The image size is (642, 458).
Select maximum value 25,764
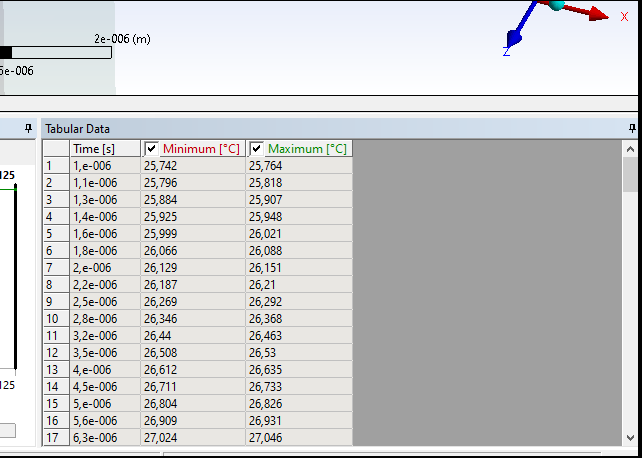pos(299,166)
